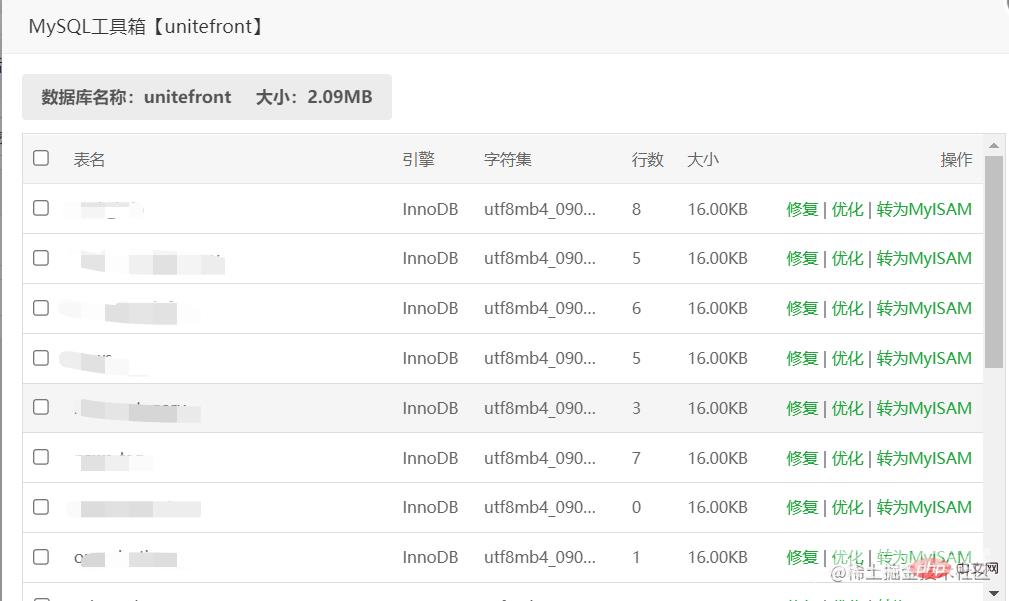Click the scrollbar up arrow
Image resolution: width=1009 pixels, height=601 pixels.
[x=994, y=146]
